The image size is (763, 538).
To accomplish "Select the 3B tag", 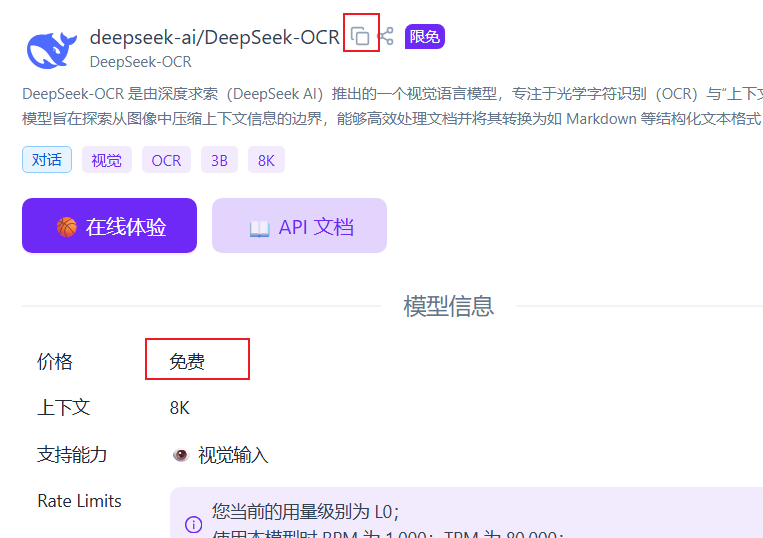I will click(x=219, y=160).
